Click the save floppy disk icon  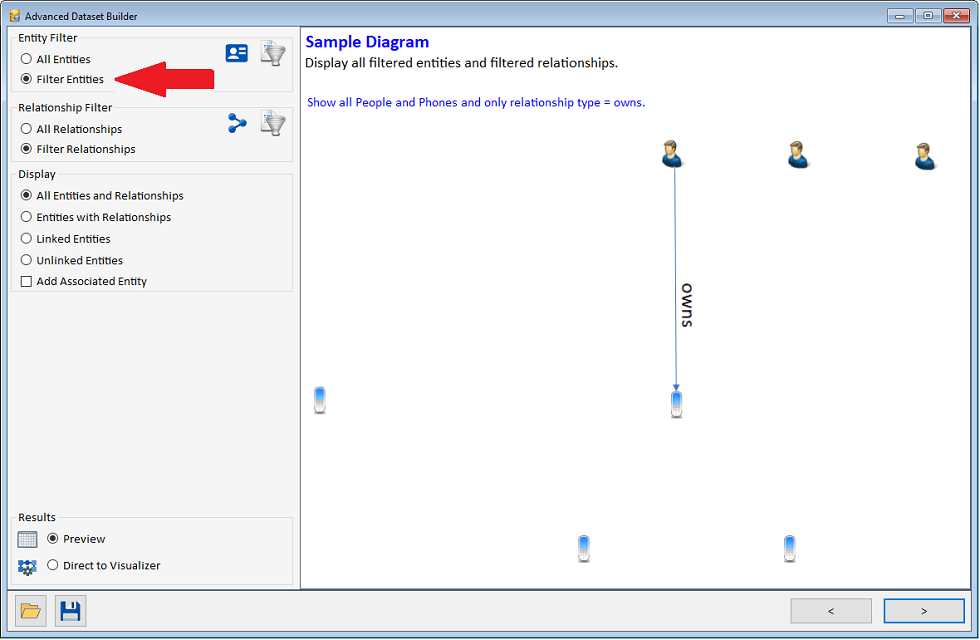70,611
